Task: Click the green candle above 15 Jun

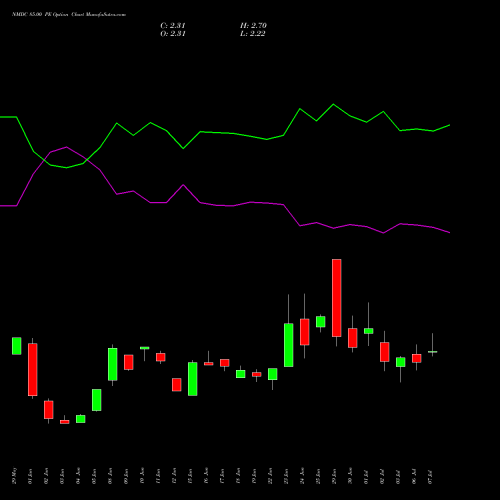Action: coord(193,379)
